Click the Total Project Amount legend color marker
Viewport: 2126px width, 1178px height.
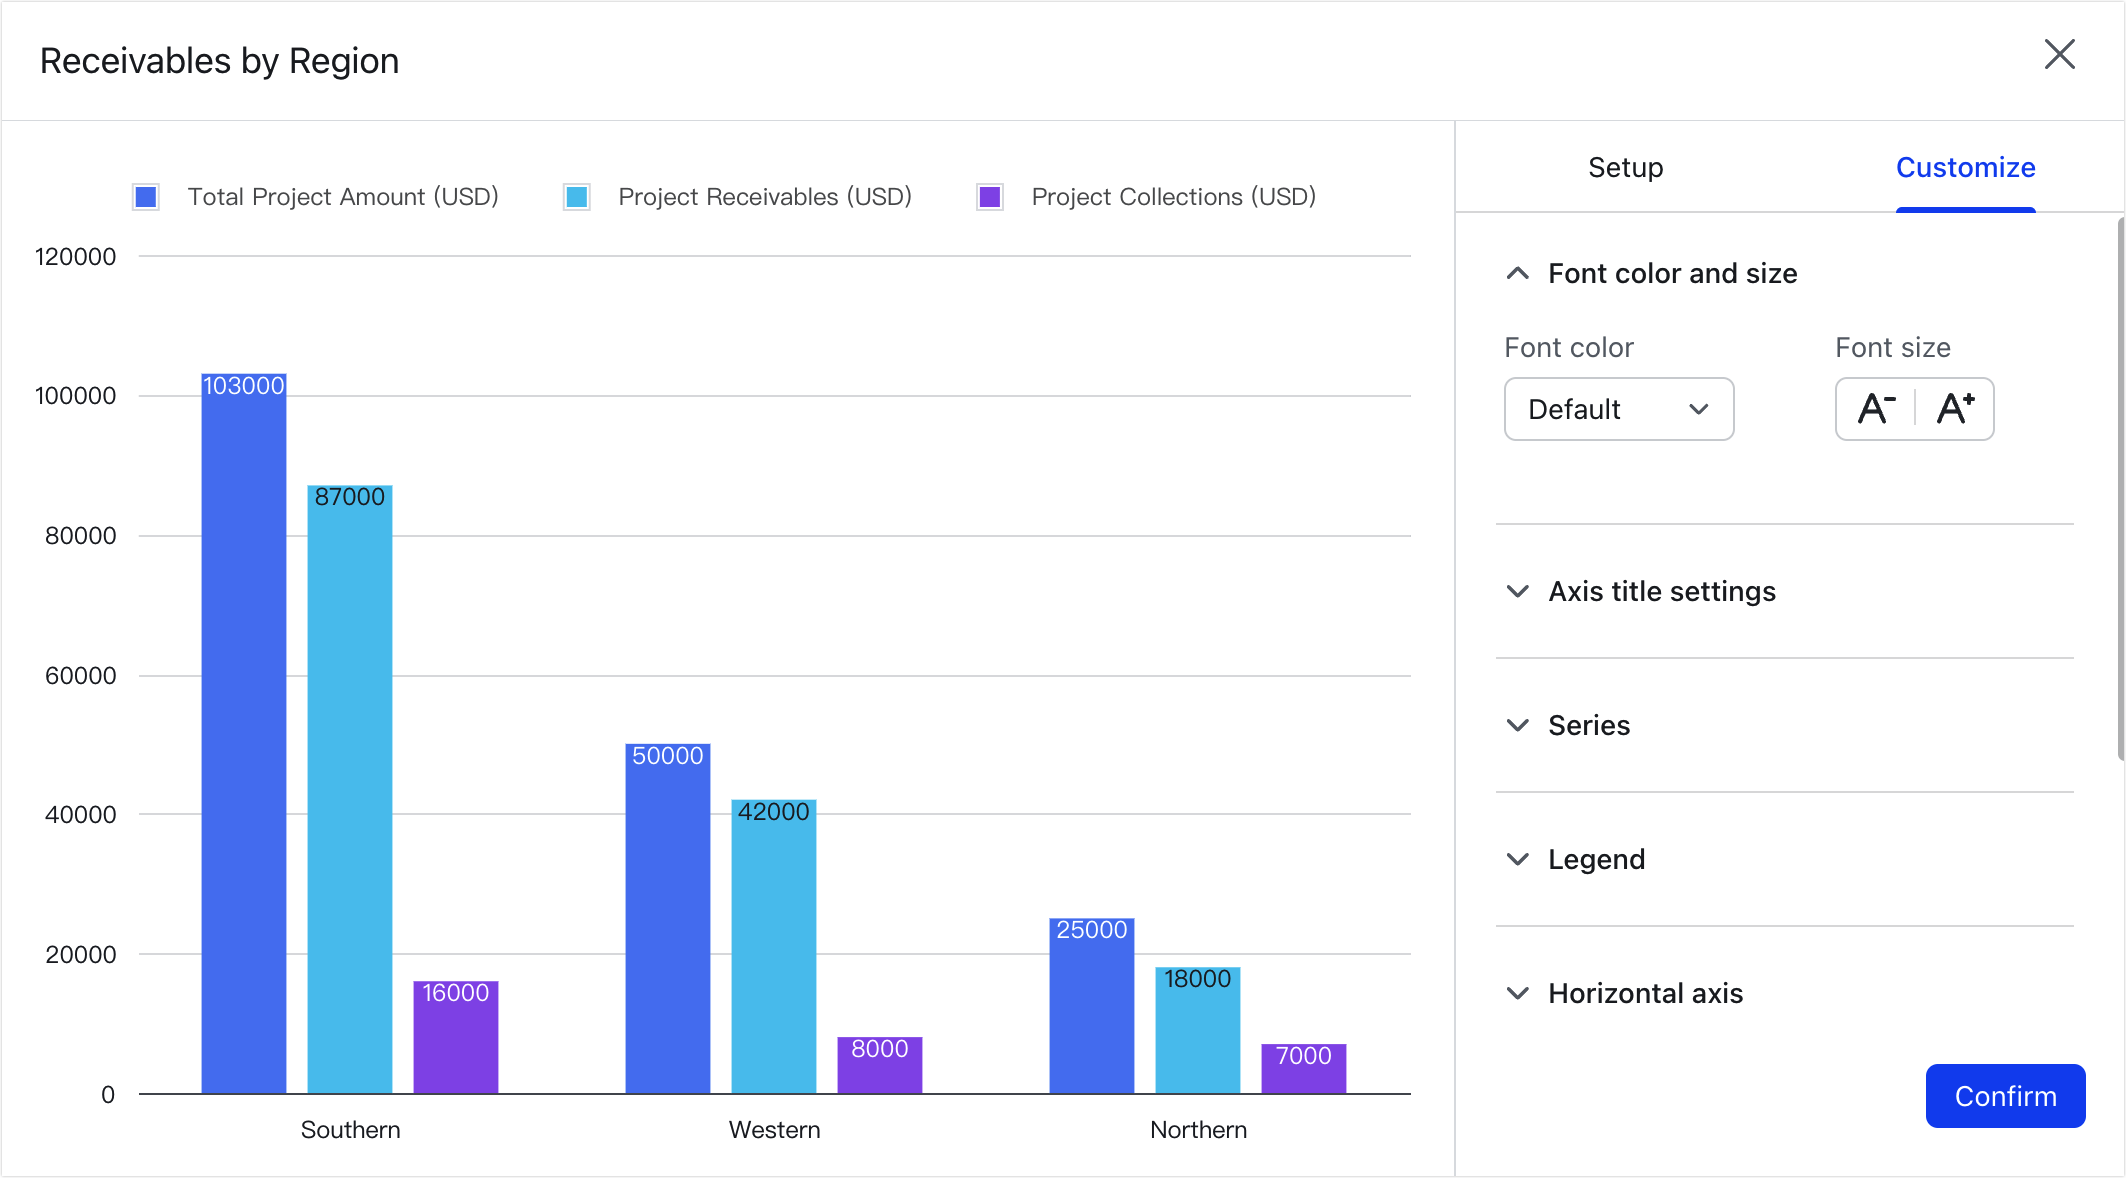coord(145,196)
